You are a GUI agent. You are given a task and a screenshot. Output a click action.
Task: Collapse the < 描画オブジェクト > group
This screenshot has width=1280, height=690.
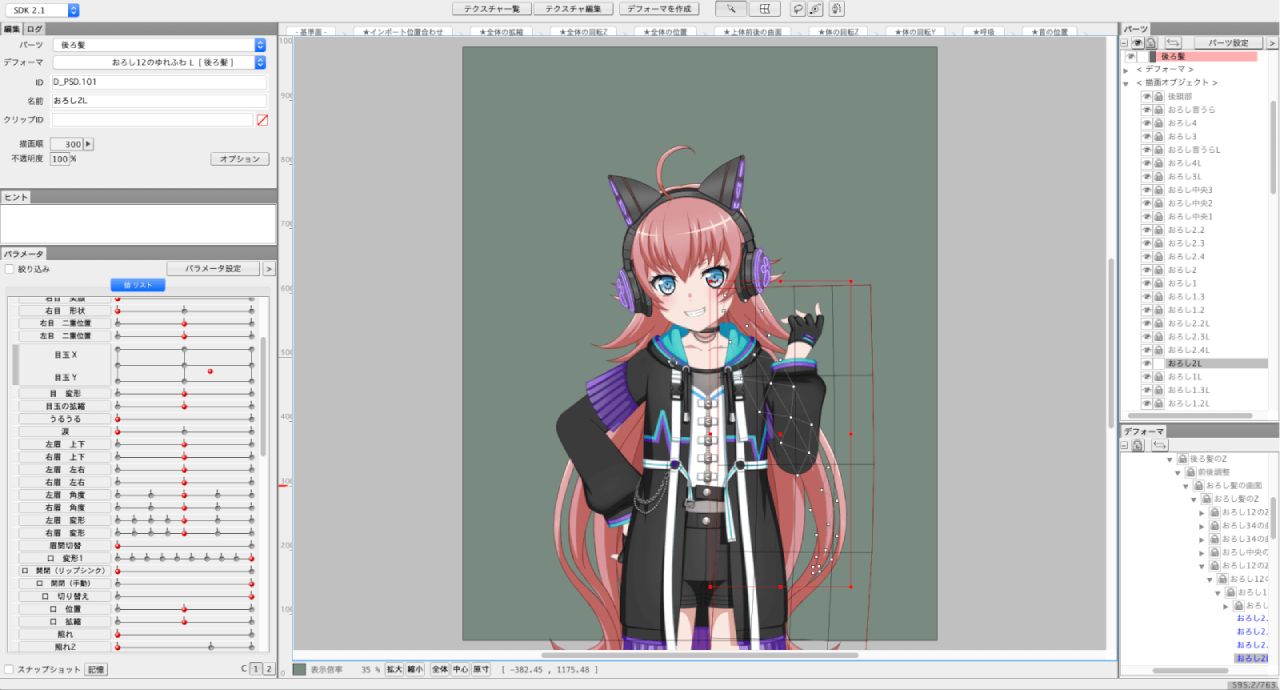click(x=1127, y=83)
